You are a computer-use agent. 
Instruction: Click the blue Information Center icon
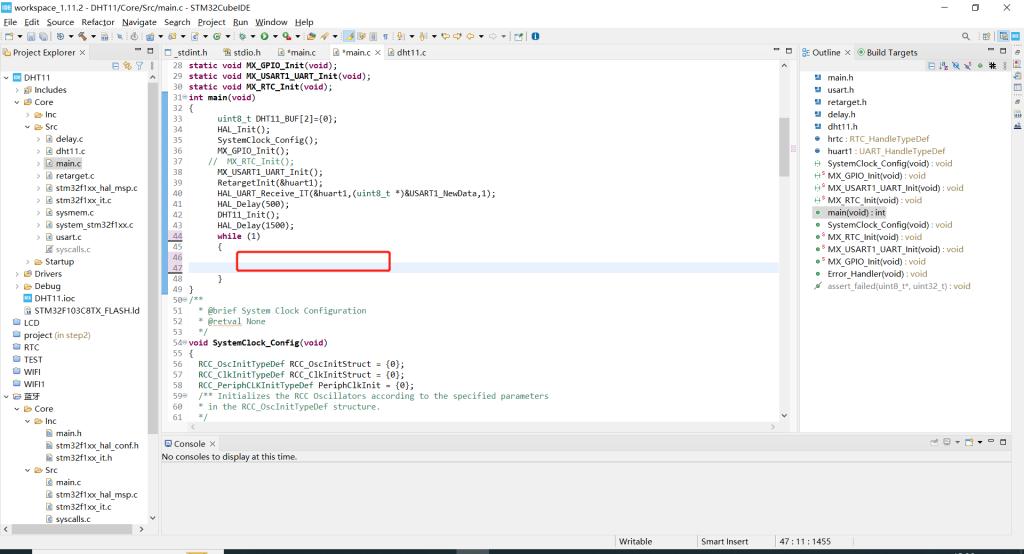(x=535, y=37)
